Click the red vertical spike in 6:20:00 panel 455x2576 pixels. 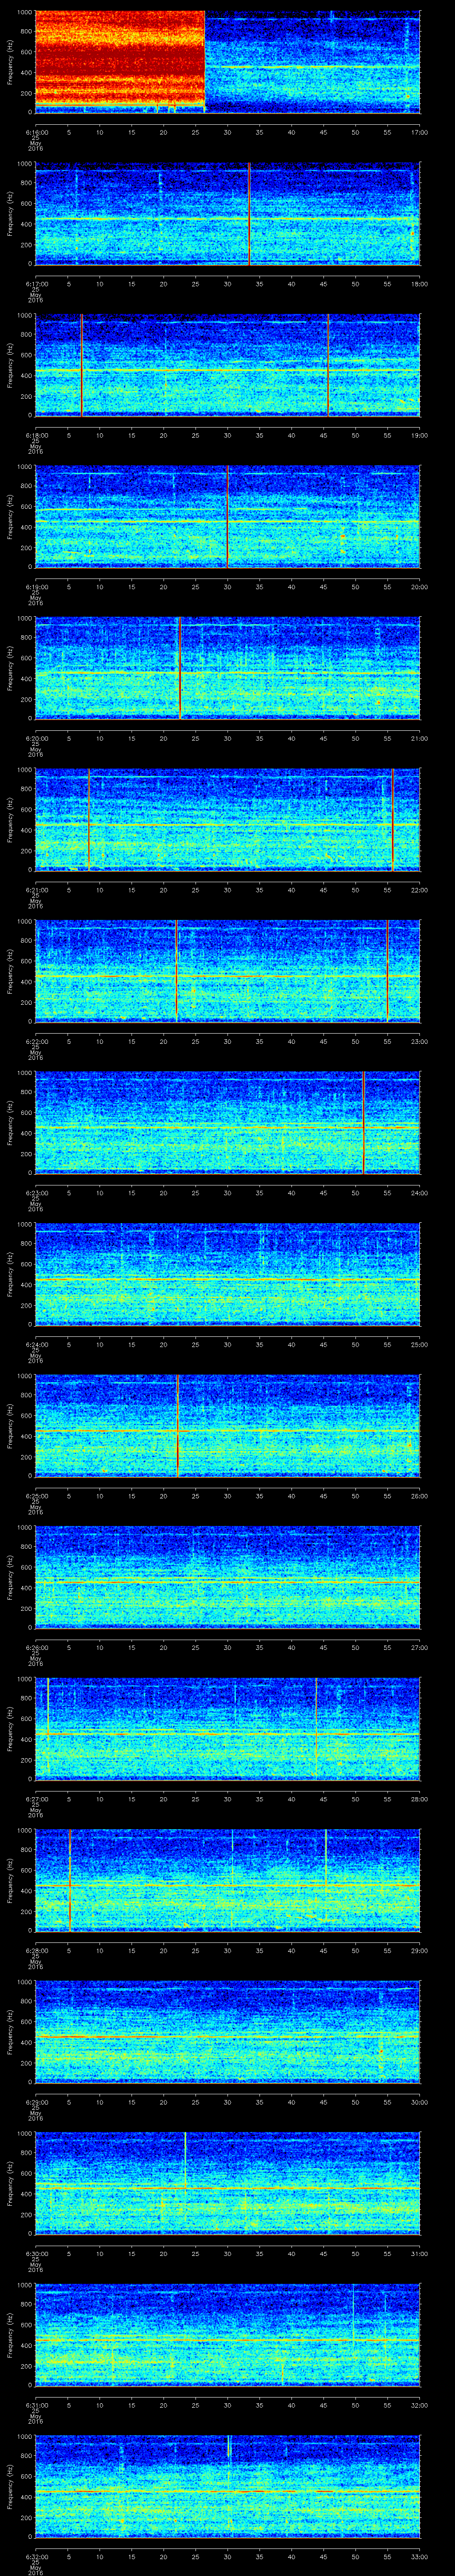180,668
